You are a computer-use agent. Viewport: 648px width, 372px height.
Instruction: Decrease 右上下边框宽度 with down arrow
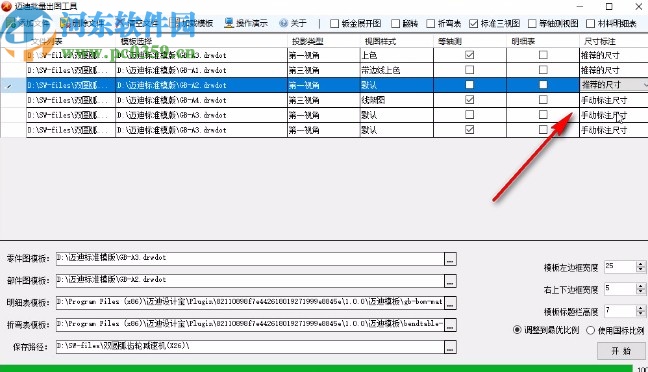pos(641,292)
